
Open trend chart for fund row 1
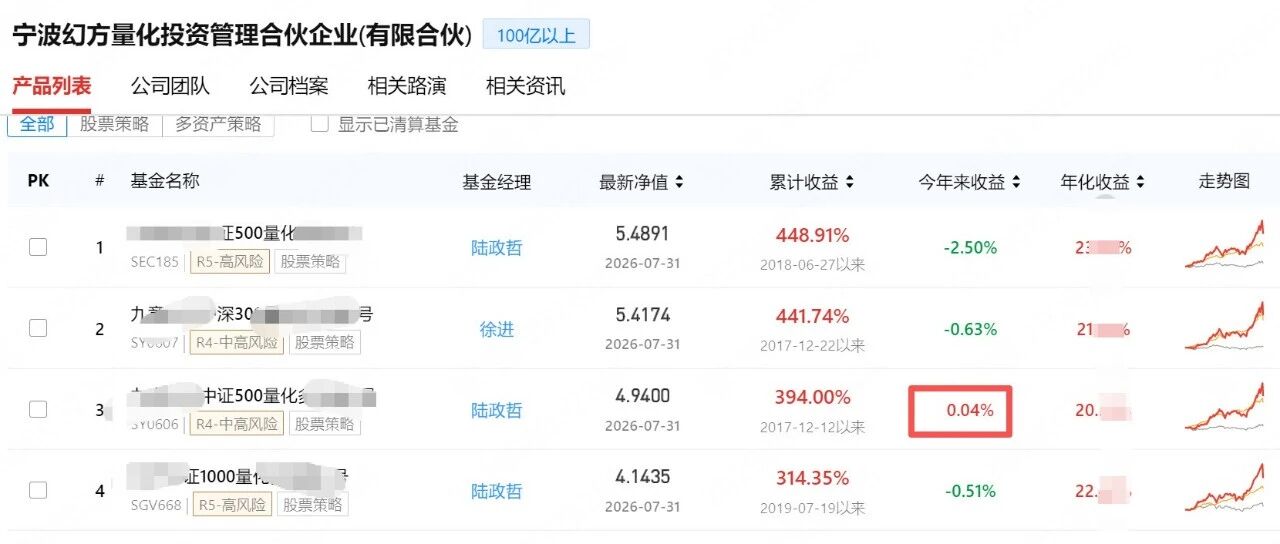[x=1225, y=245]
